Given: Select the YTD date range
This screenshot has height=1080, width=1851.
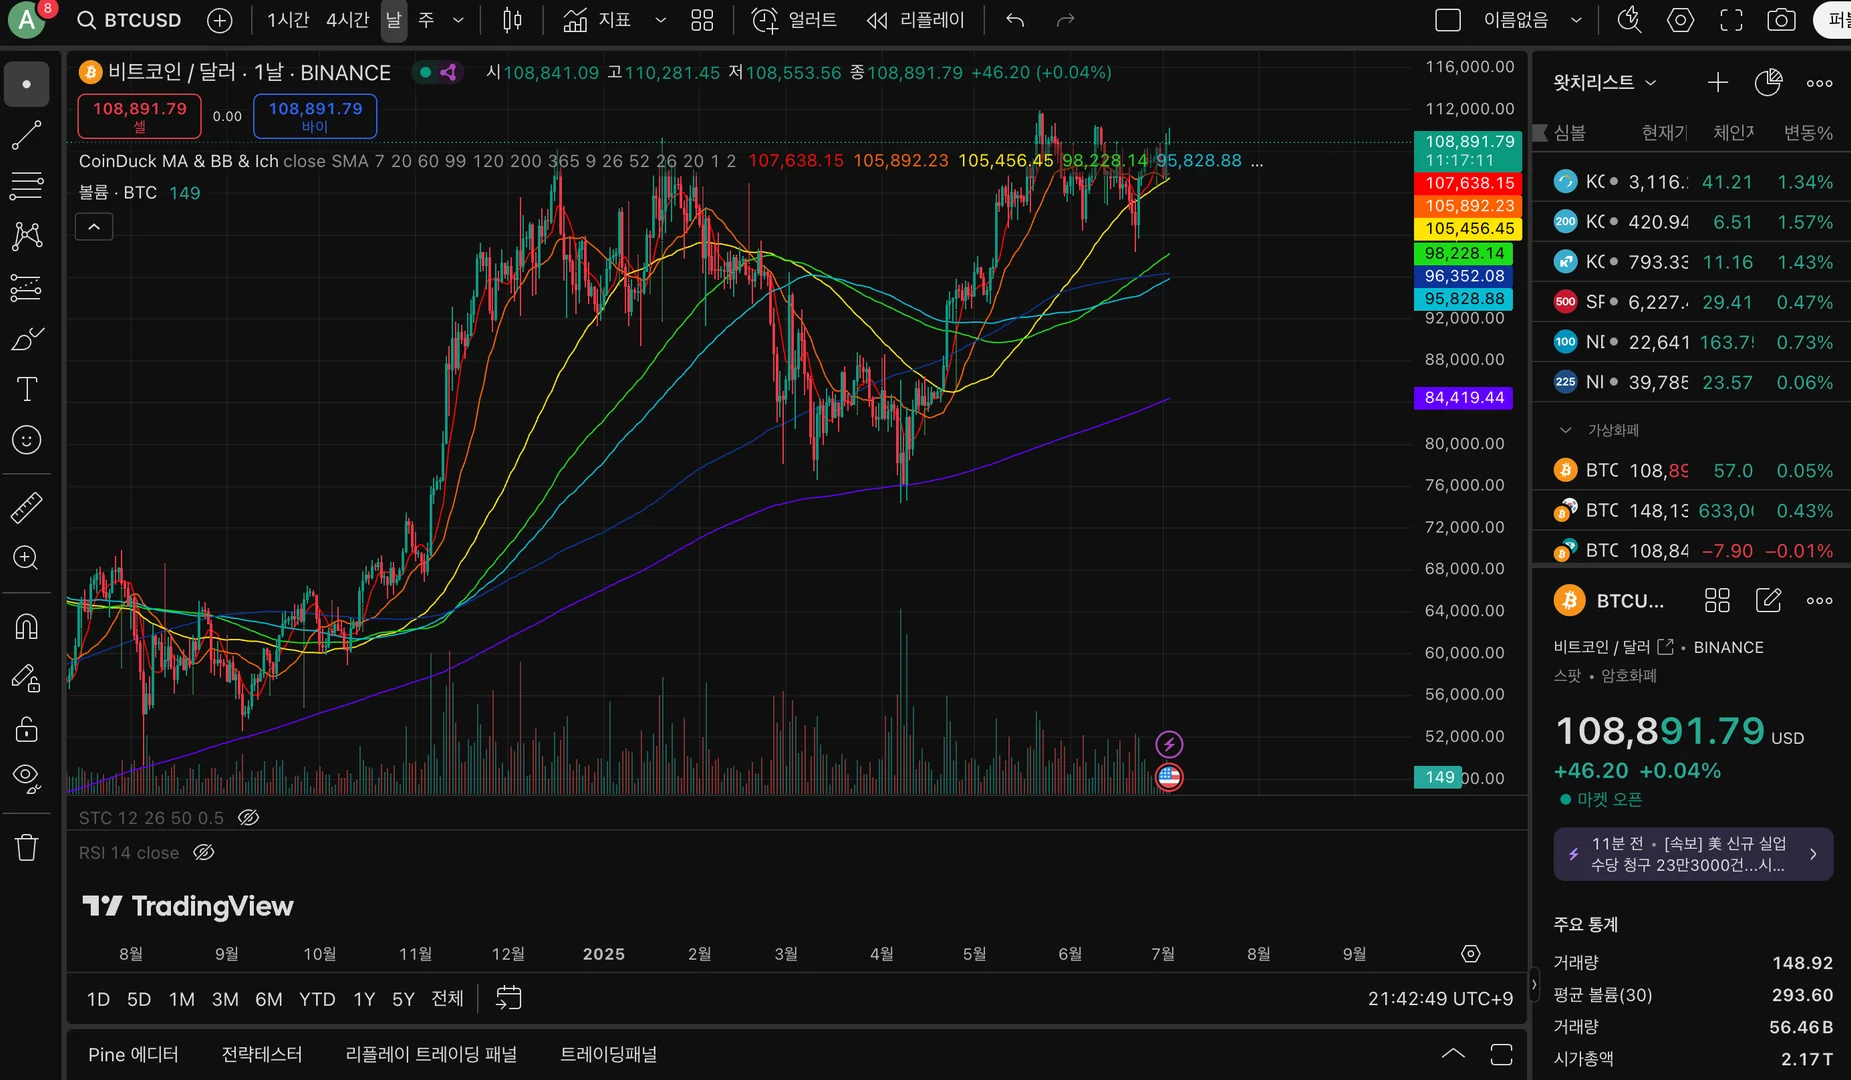Looking at the screenshot, I should [317, 999].
